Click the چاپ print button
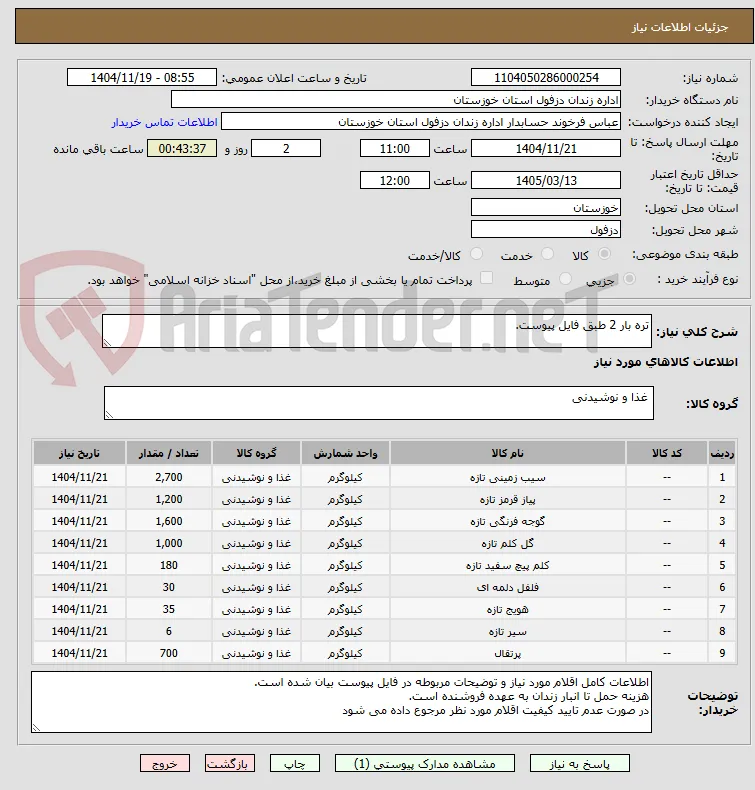755x790 pixels. [295, 763]
